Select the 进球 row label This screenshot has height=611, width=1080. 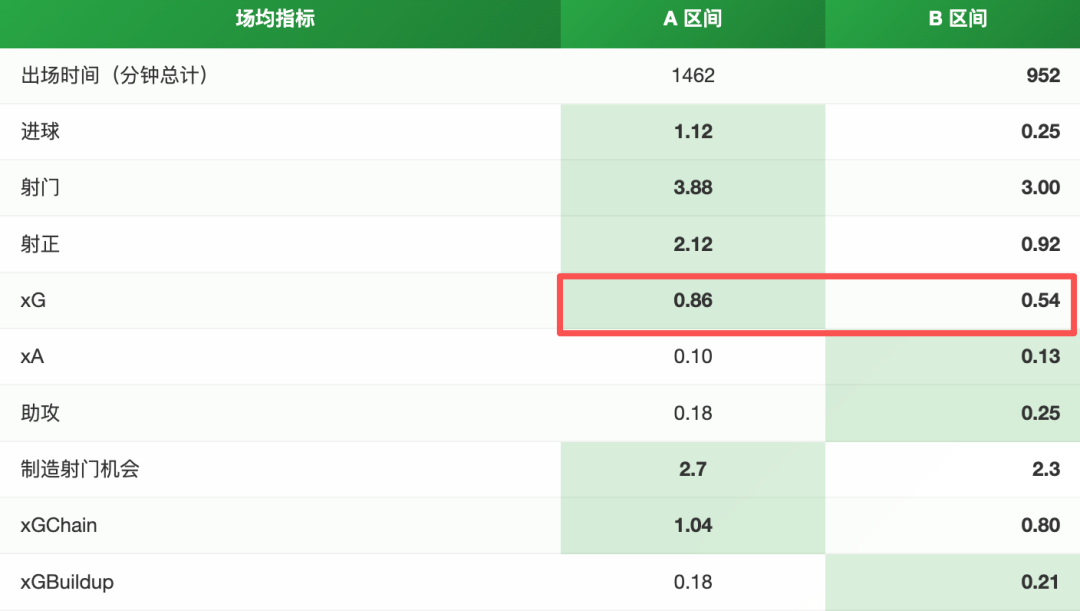click(40, 131)
